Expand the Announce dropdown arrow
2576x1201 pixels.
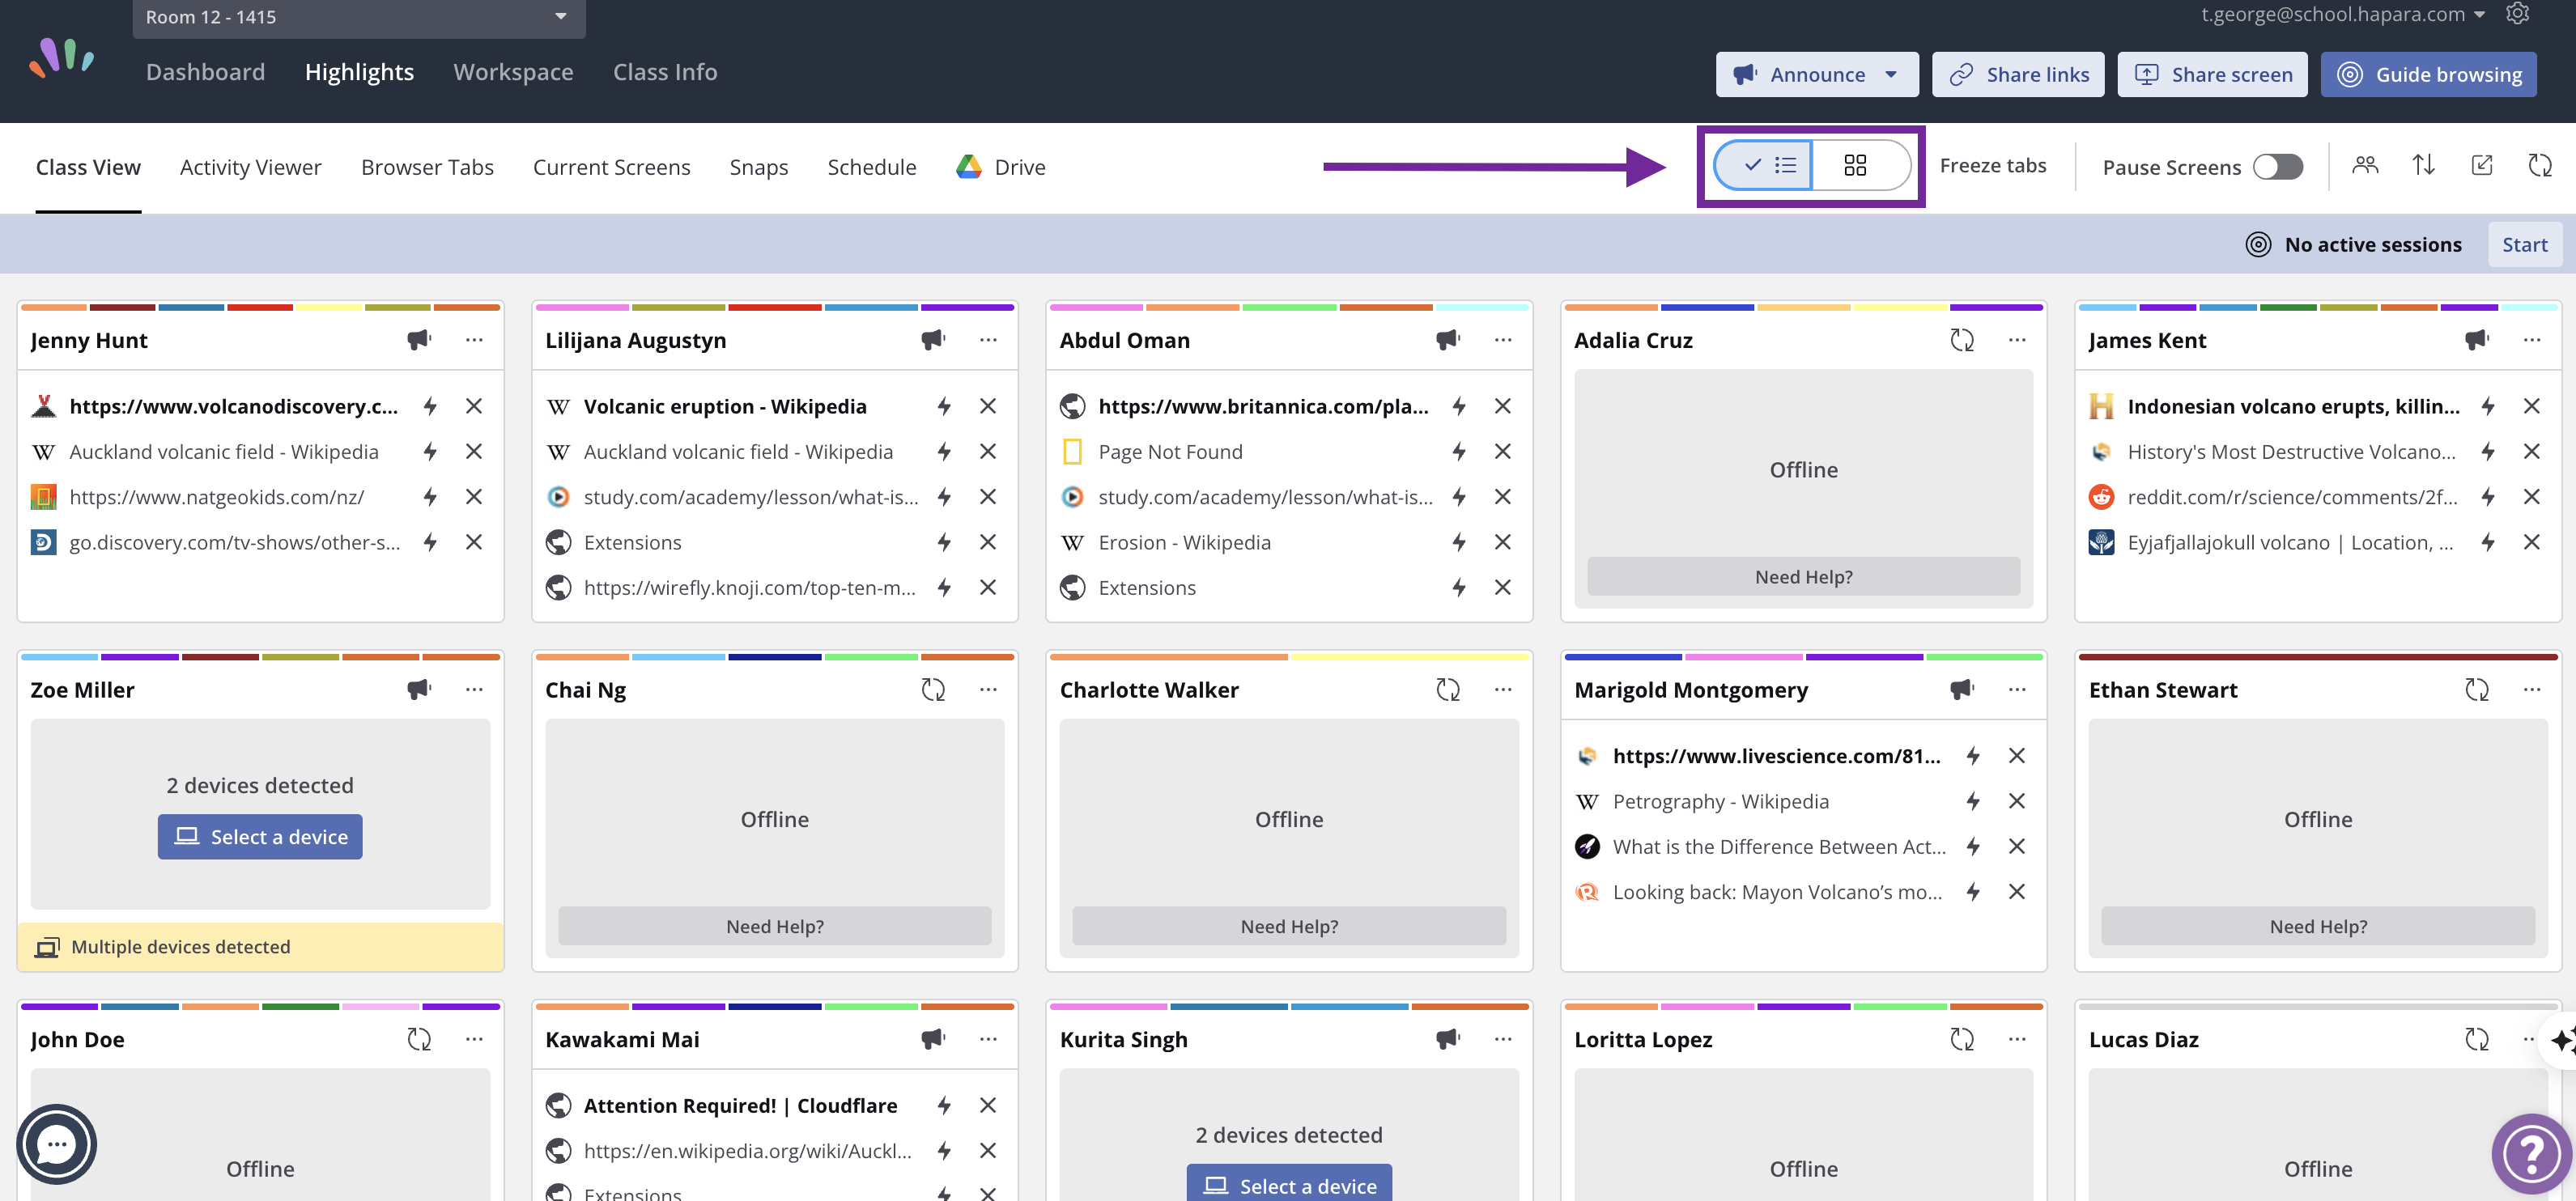click(1891, 74)
